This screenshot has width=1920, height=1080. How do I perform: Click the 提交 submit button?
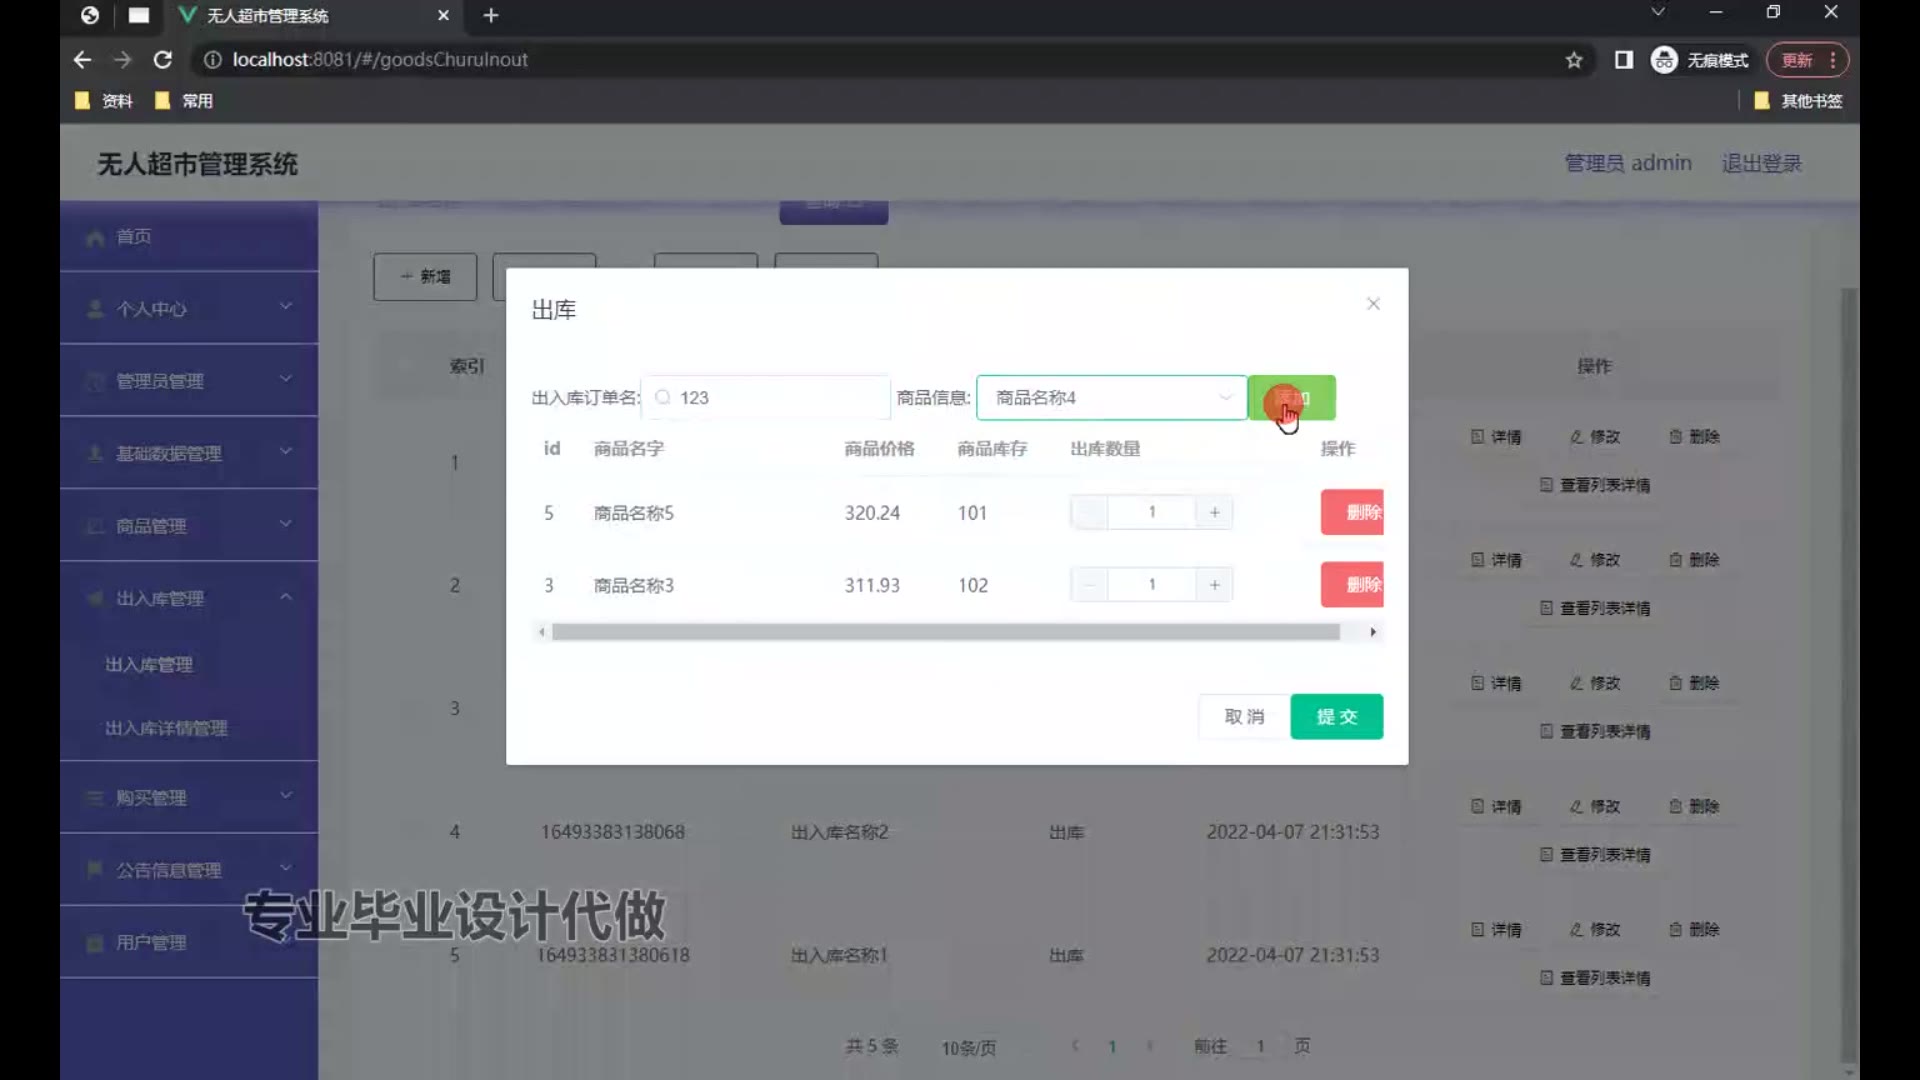[1336, 717]
